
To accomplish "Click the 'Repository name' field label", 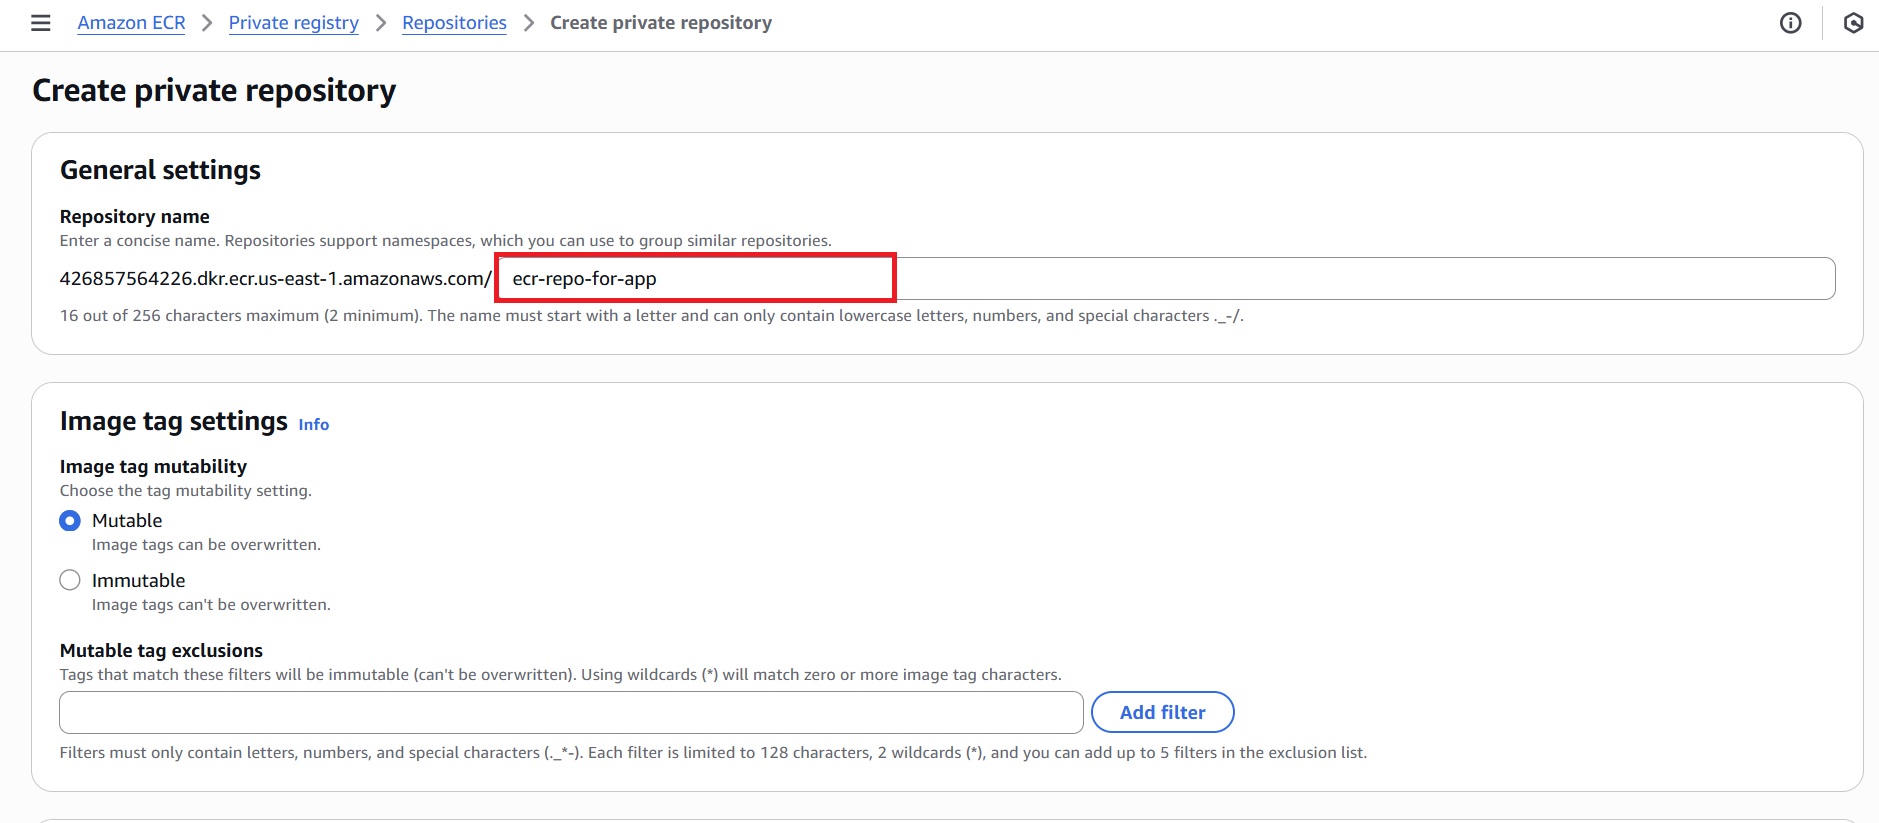I will point(135,217).
